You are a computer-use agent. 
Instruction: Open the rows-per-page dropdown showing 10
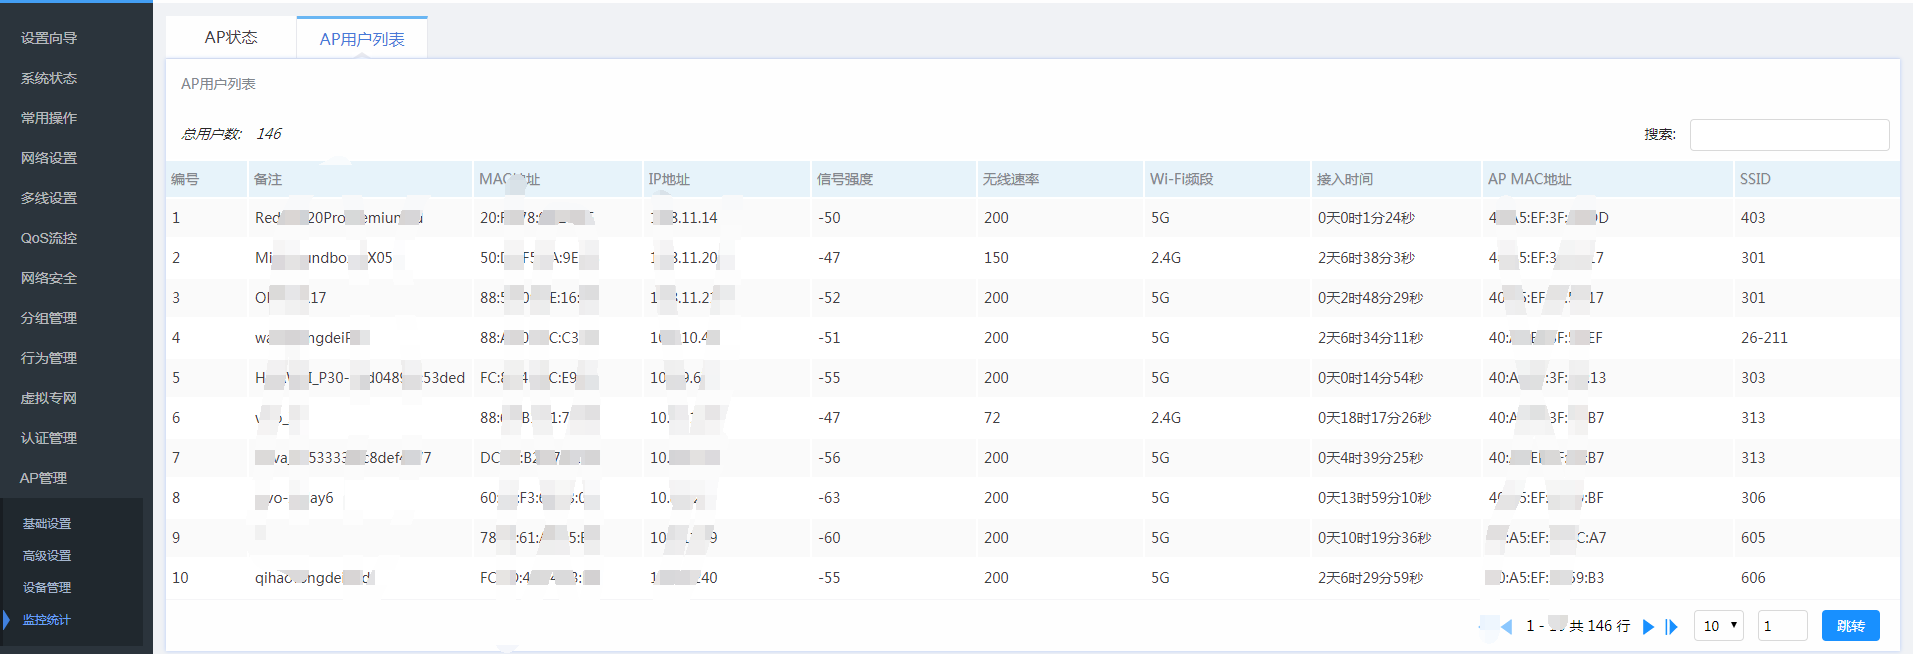1718,626
